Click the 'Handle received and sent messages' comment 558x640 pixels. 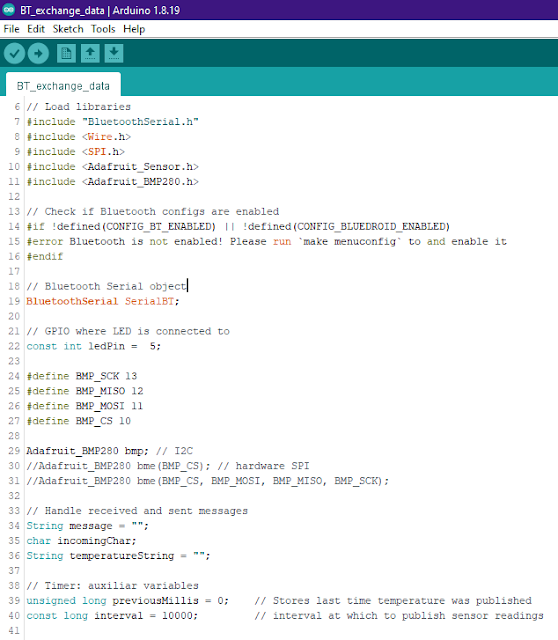[x=137, y=511]
